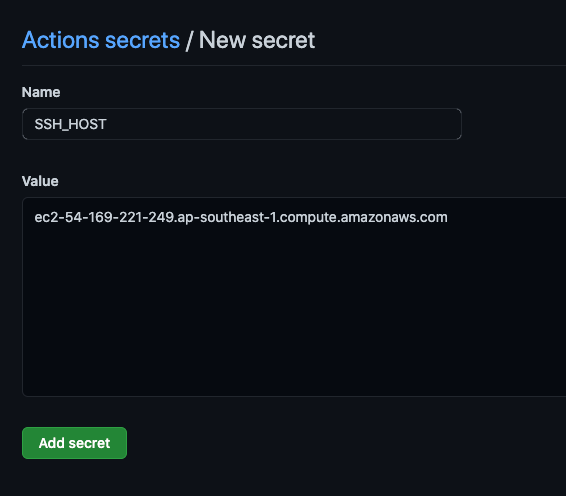Click the amazonaws.com portion of the value

[394, 217]
